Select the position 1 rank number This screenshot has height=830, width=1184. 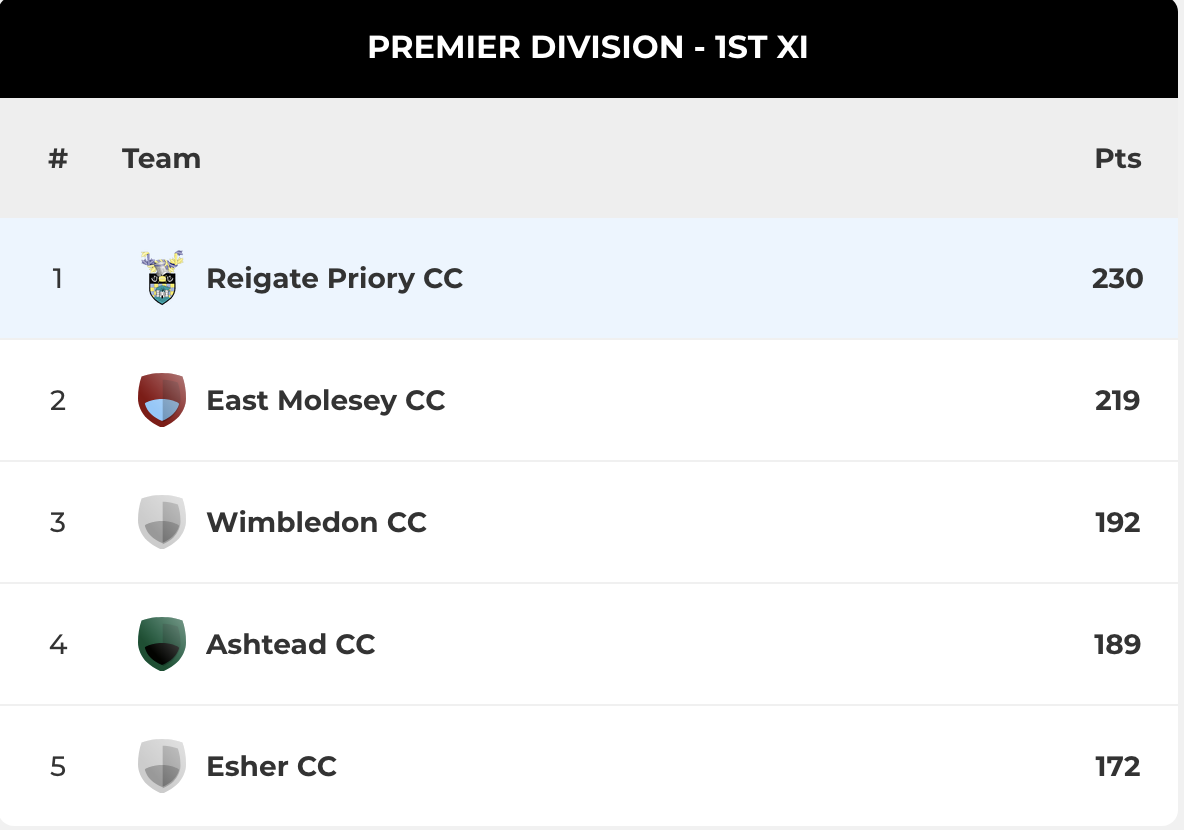click(x=57, y=279)
